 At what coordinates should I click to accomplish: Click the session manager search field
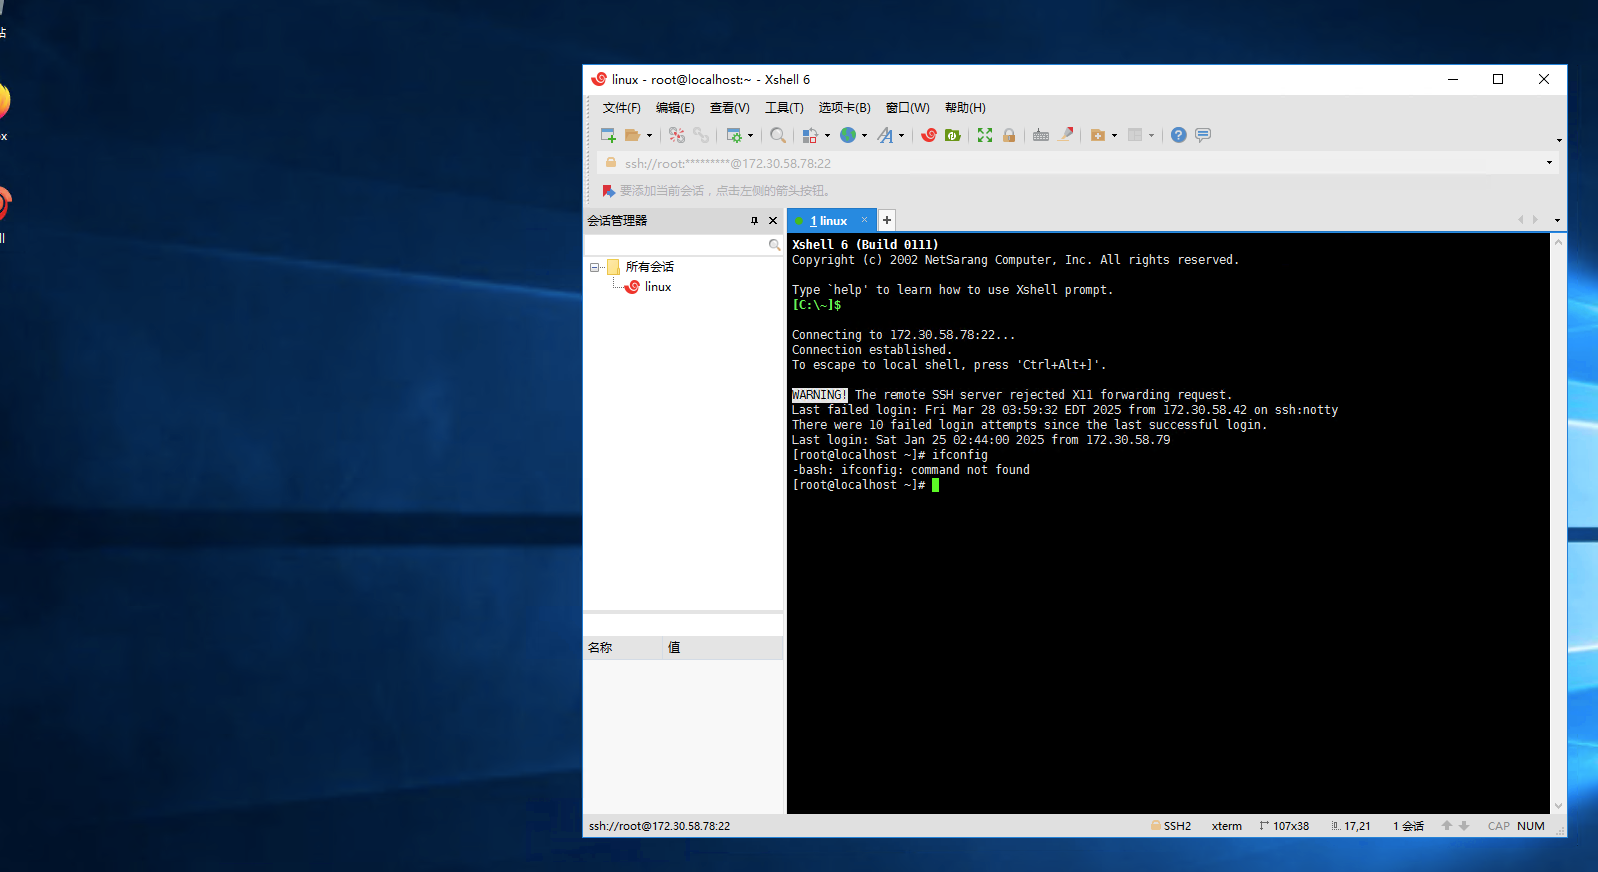pos(675,245)
